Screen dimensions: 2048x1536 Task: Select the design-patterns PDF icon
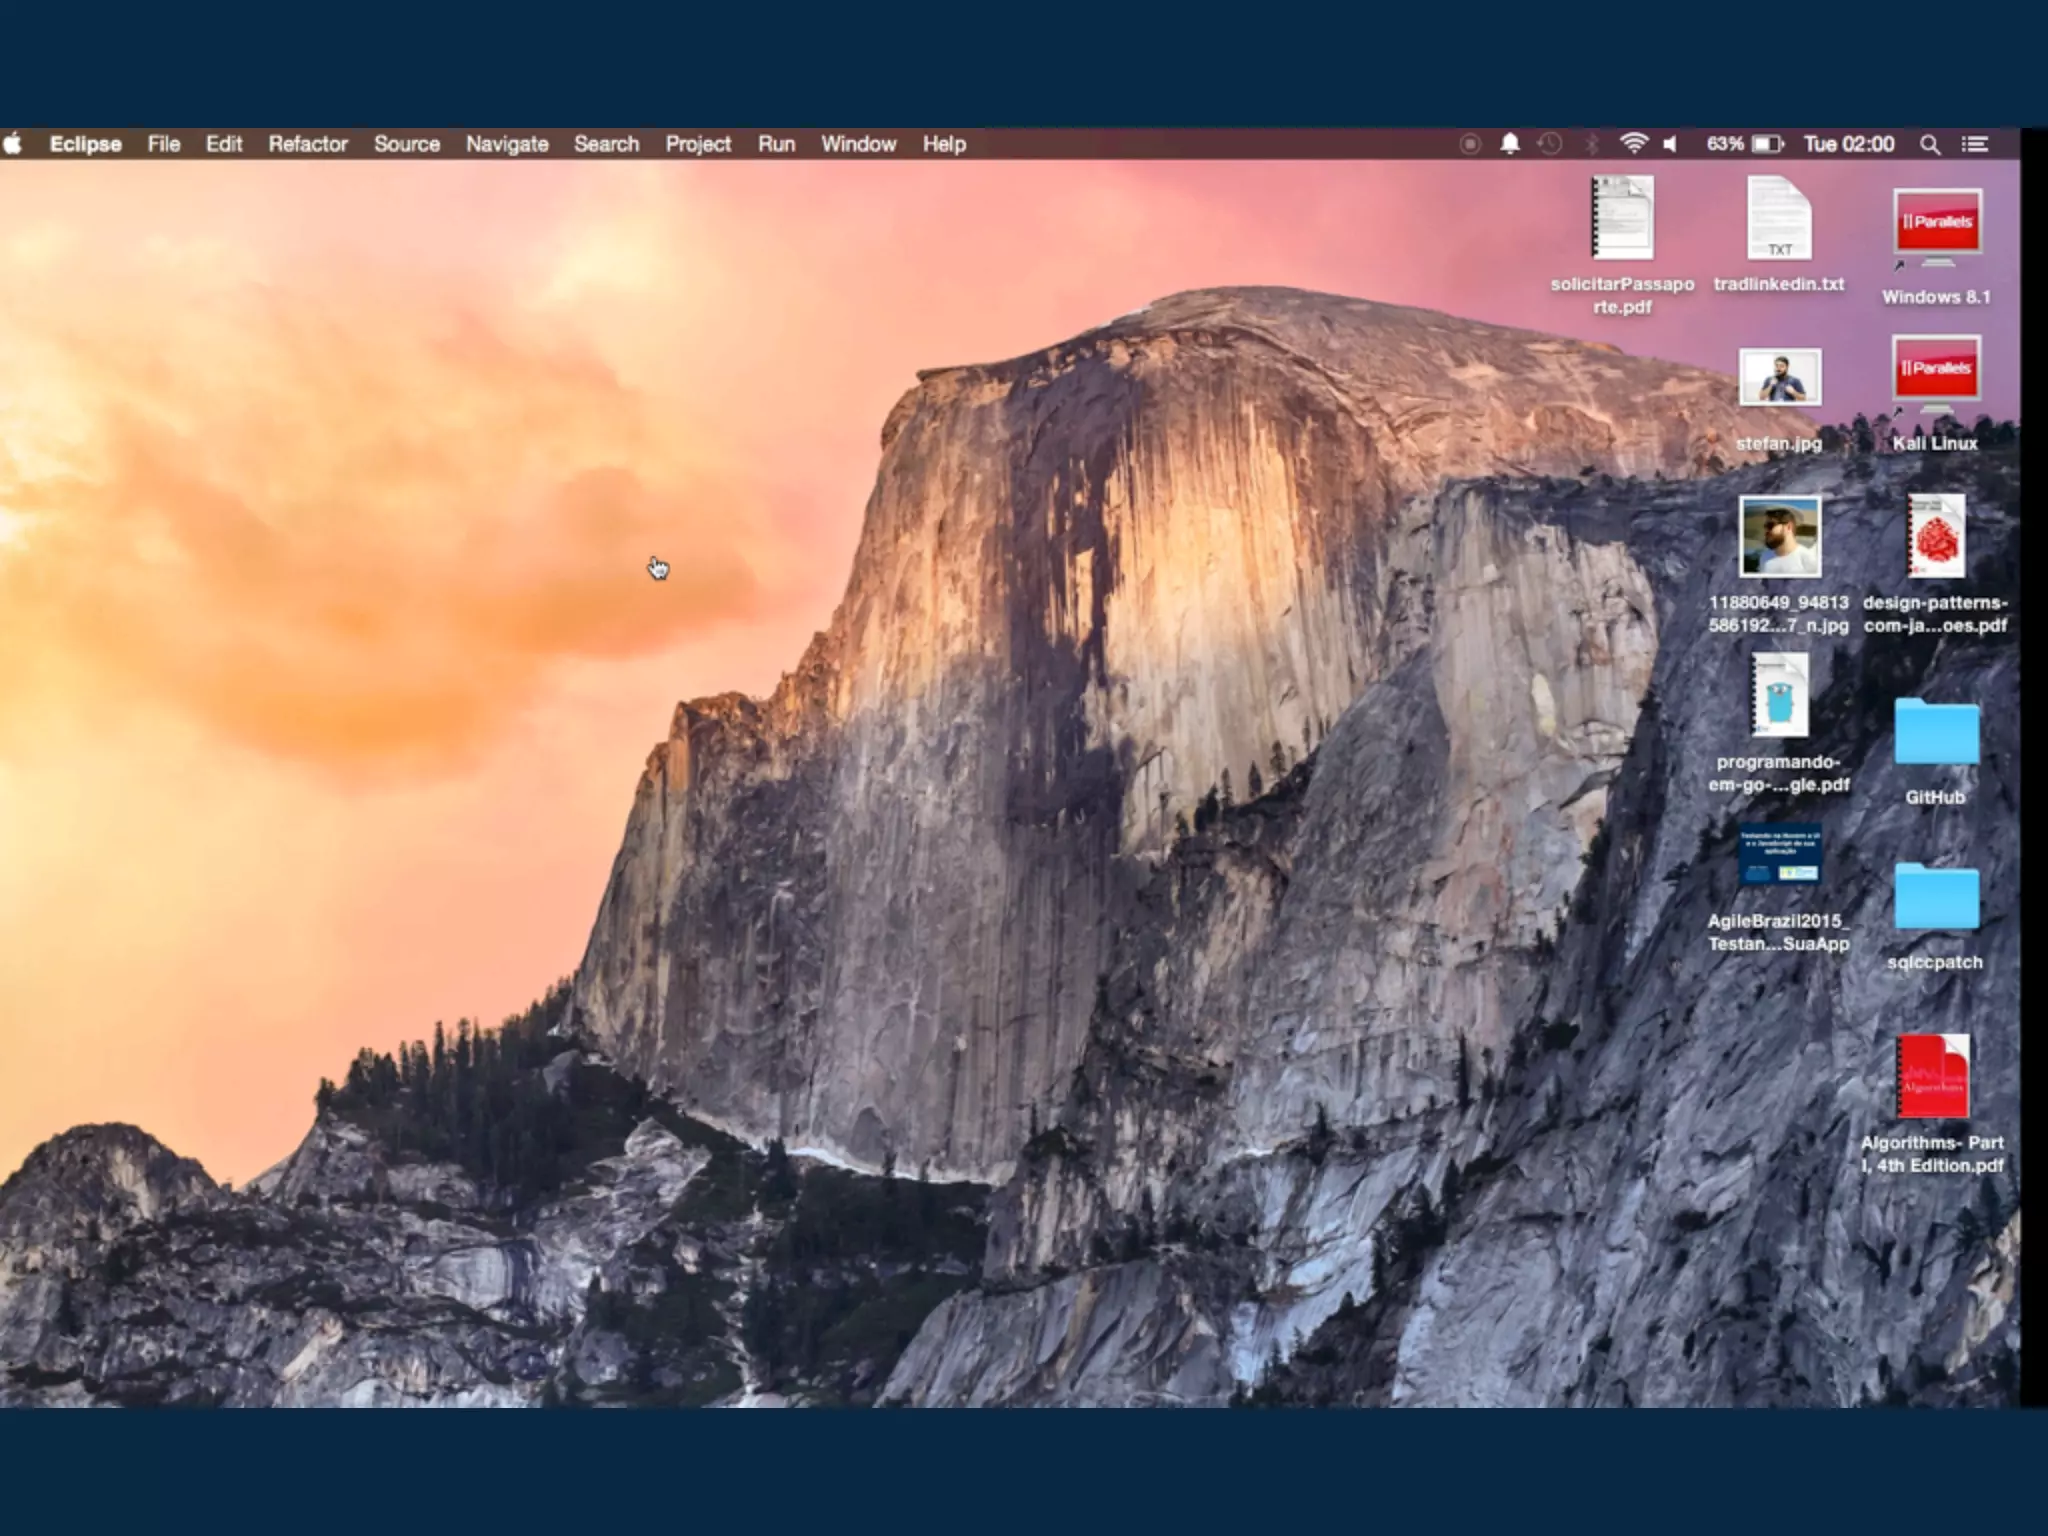[x=1936, y=536]
